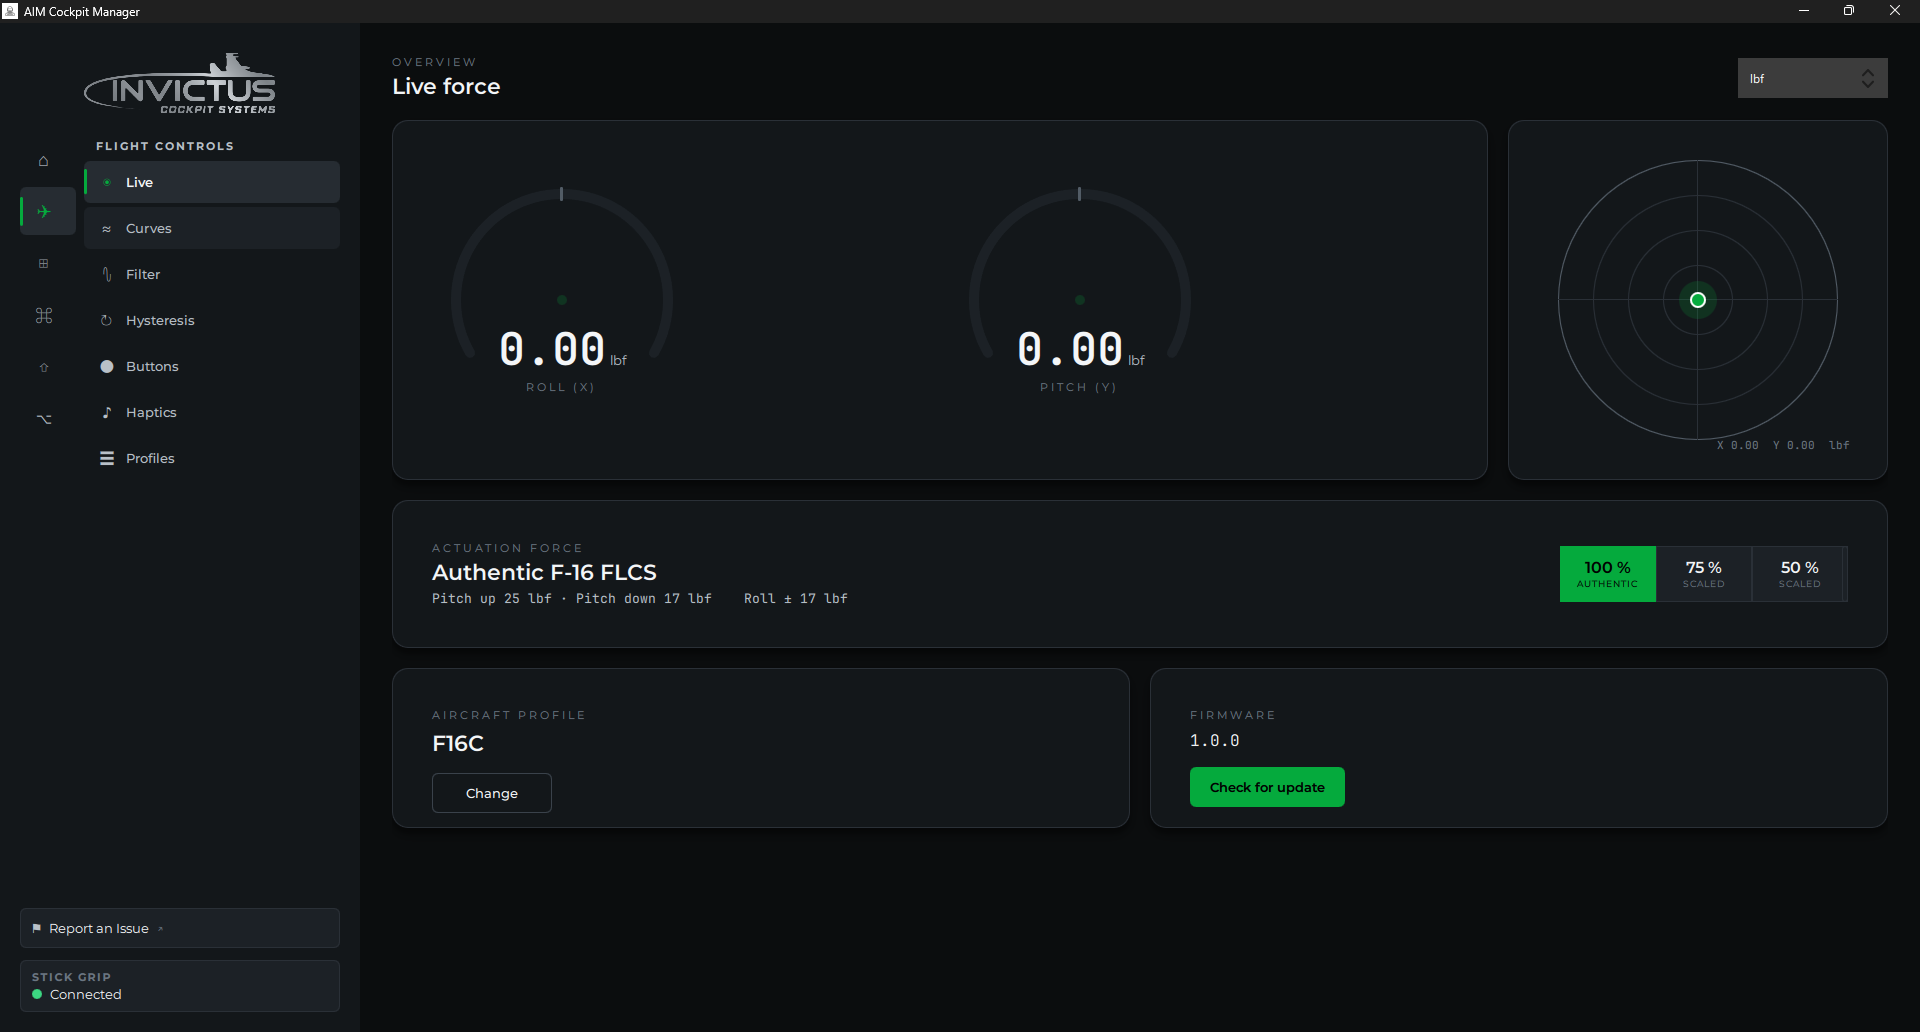Restore down the application window
Viewport: 1920px width, 1032px height.
1849,11
